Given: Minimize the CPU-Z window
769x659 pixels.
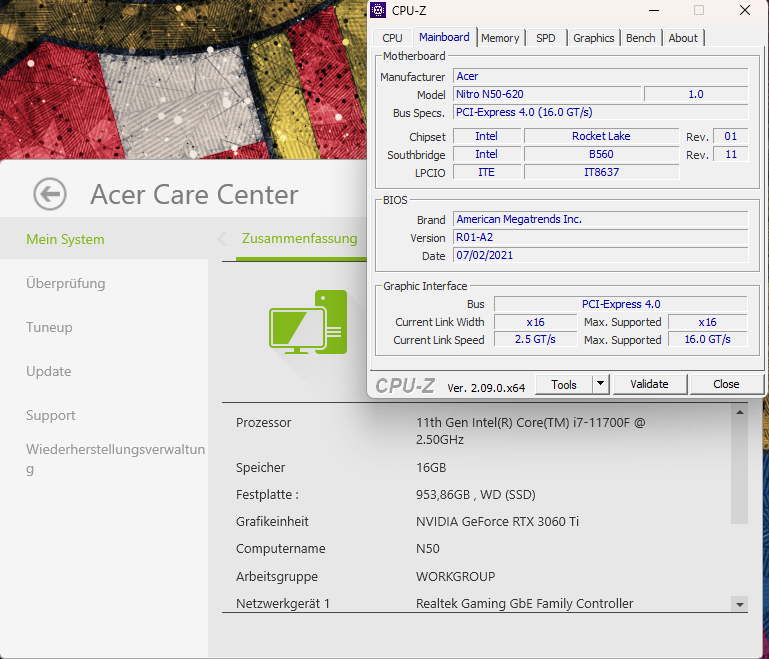Looking at the screenshot, I should click(x=654, y=10).
